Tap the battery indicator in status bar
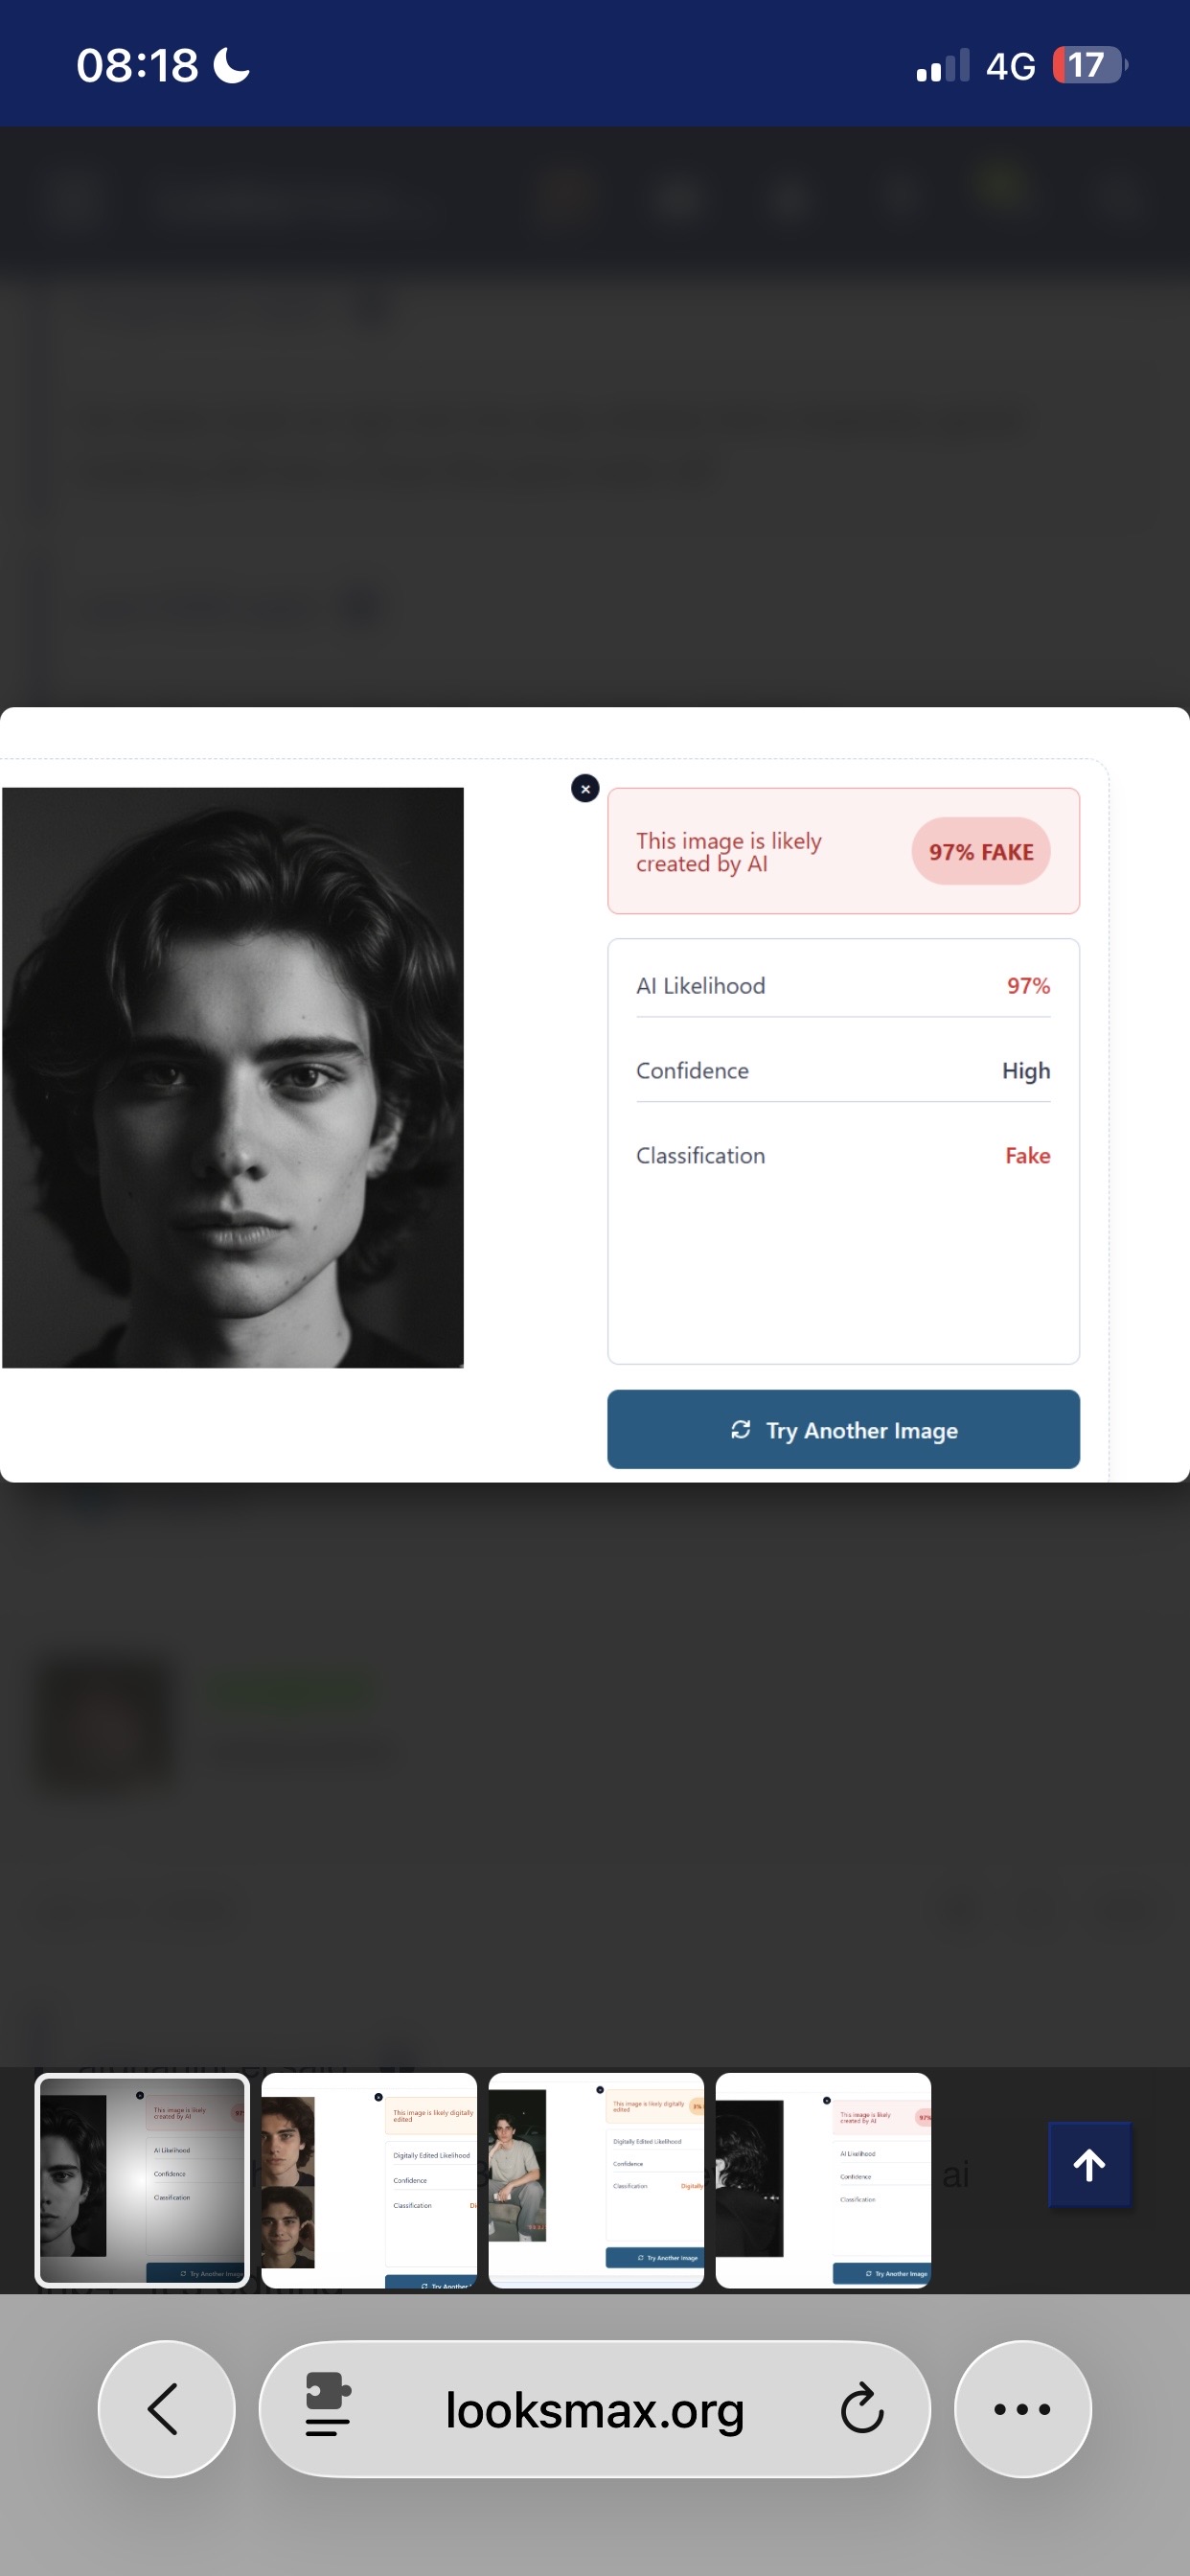The width and height of the screenshot is (1190, 2576). [x=1090, y=66]
